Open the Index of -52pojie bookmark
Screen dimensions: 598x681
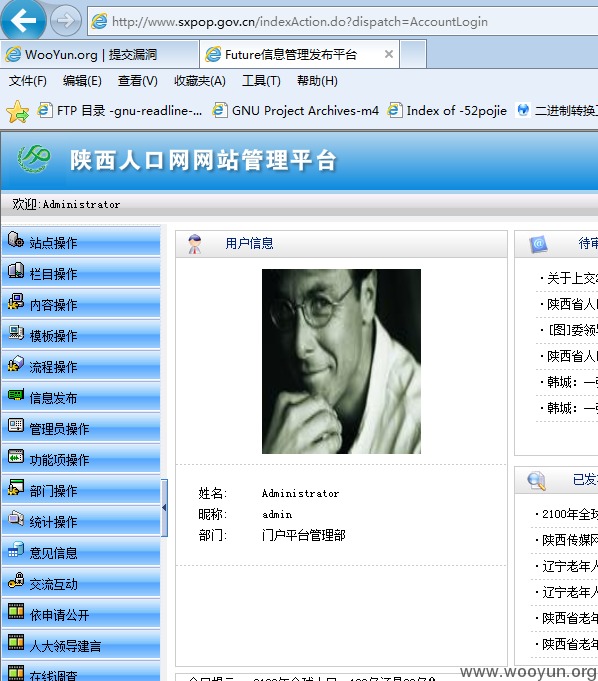point(447,111)
